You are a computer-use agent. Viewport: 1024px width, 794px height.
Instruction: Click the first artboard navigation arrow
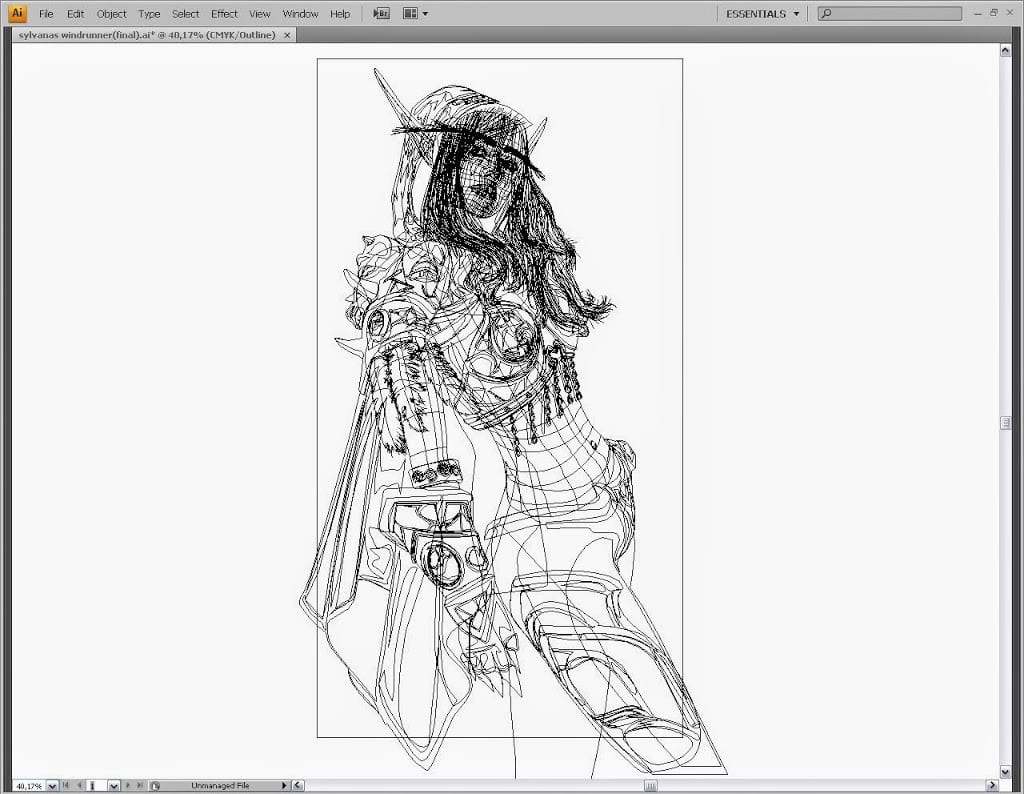click(66, 786)
